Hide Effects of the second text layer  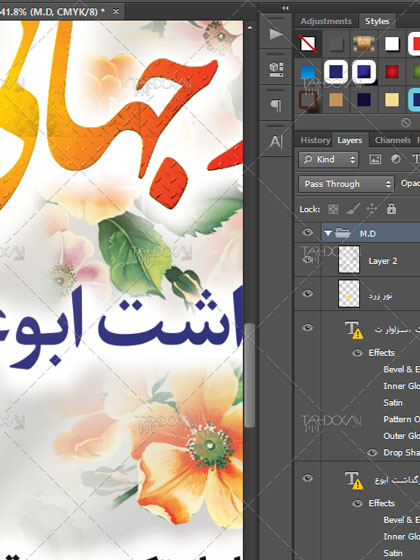pos(357,503)
